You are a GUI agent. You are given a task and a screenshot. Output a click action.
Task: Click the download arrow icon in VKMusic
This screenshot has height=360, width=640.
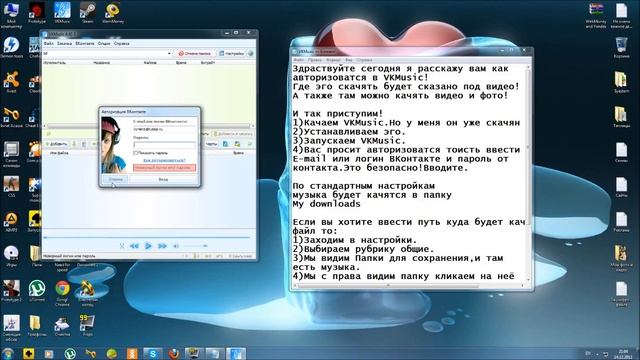coord(74,144)
